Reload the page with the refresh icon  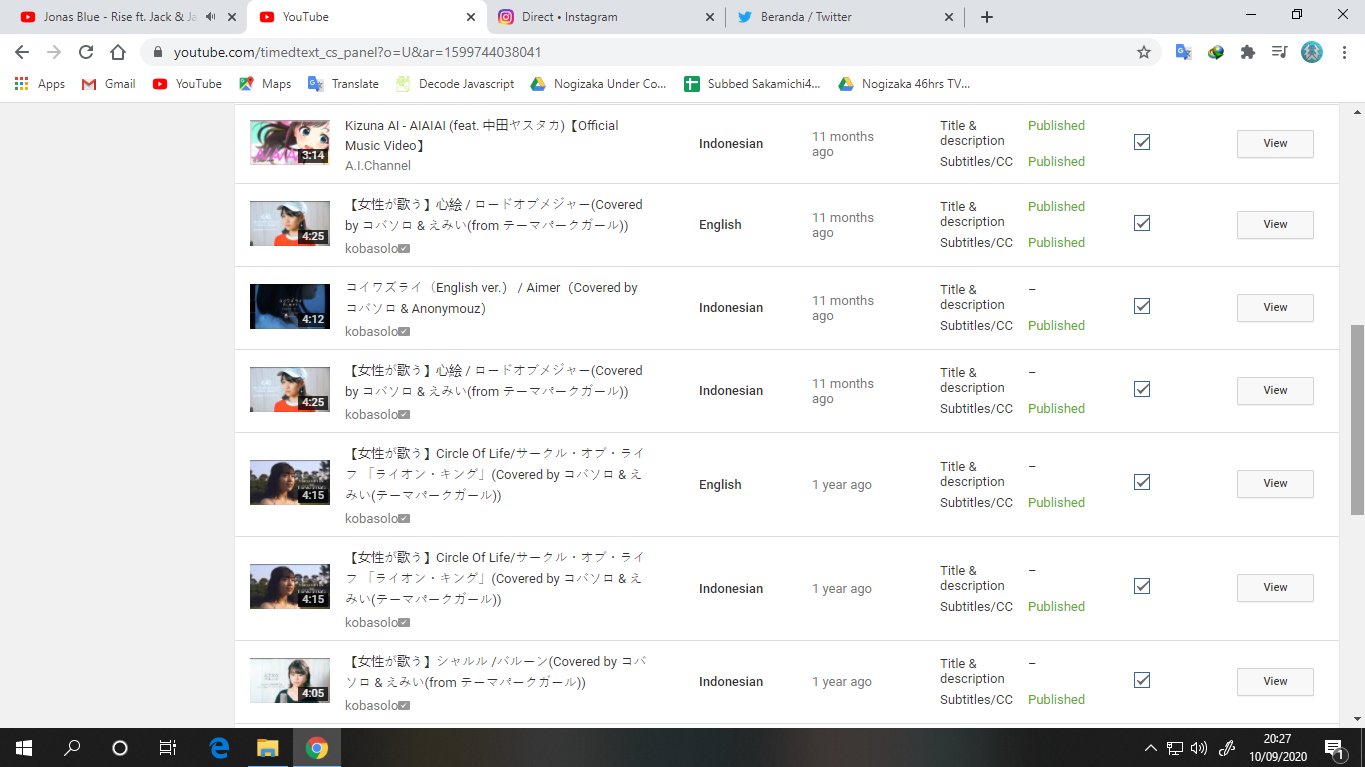coord(86,52)
